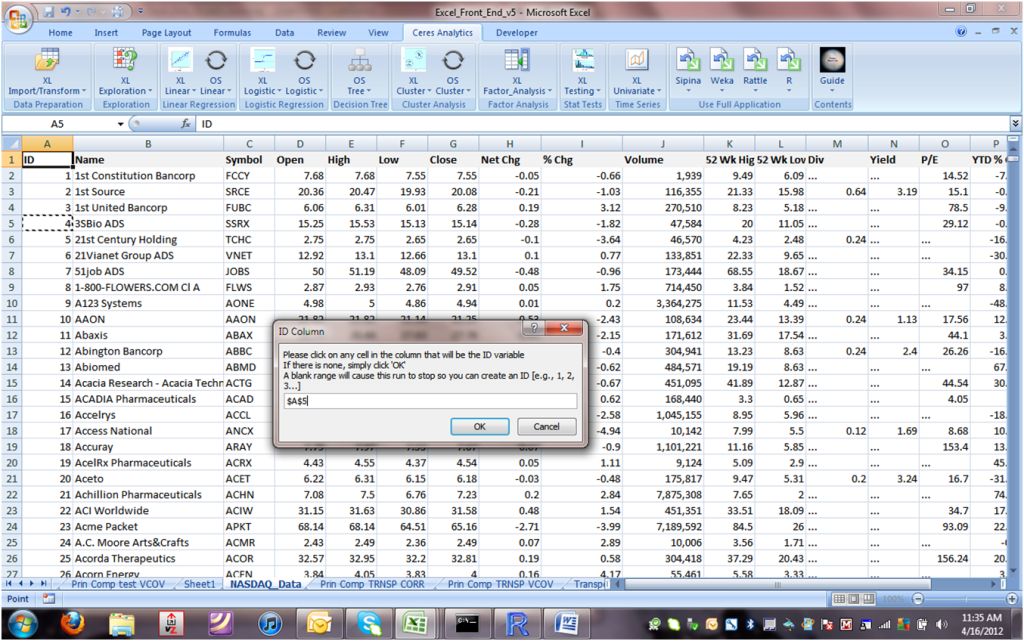Open the Formulas ribbon tab
The height and width of the screenshot is (641, 1024).
[x=232, y=33]
